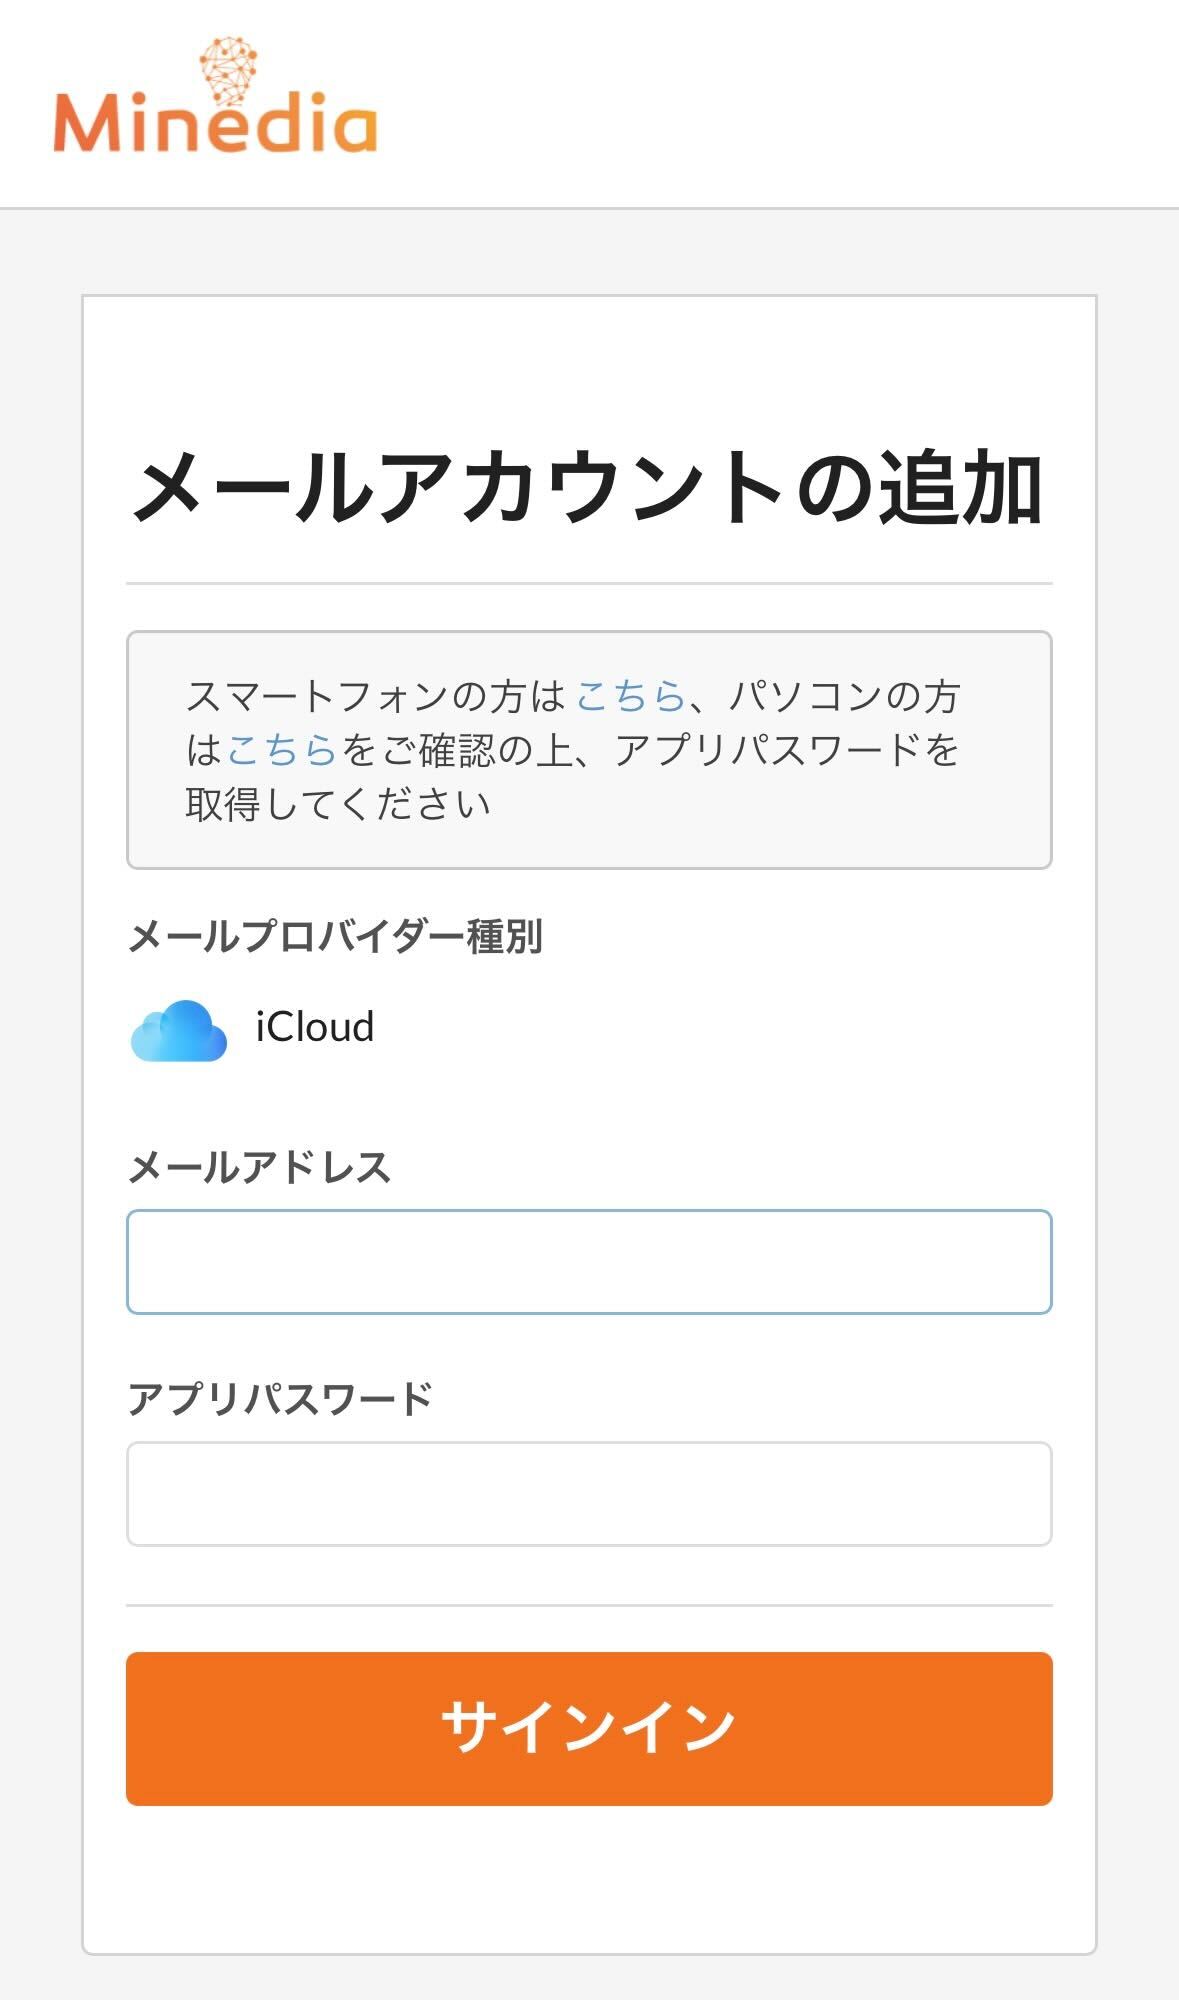Open the smartphone instructions こちら link

click(x=629, y=696)
